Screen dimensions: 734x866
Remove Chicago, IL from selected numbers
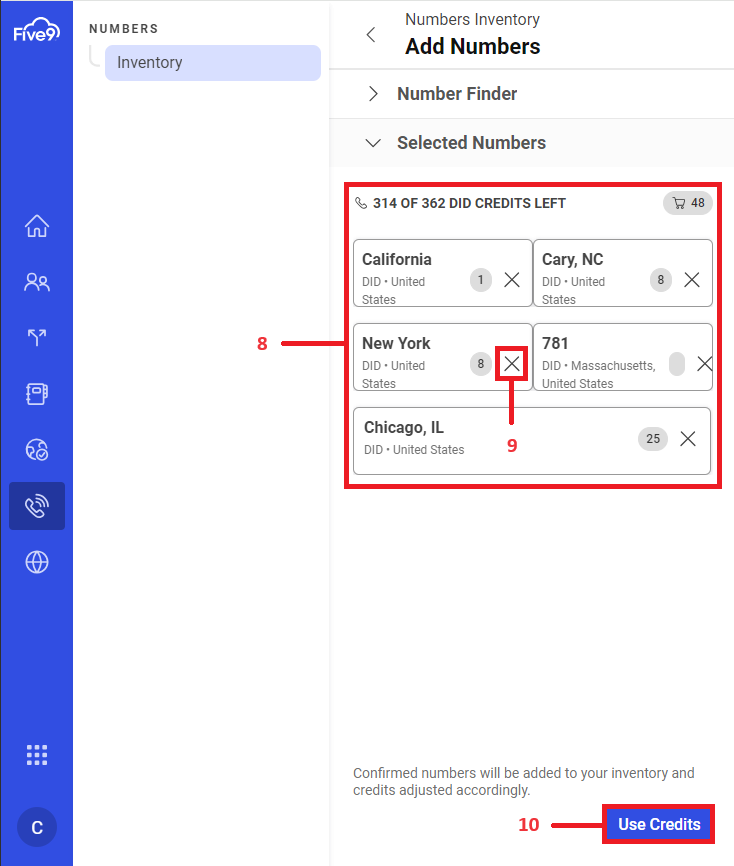[x=688, y=439]
